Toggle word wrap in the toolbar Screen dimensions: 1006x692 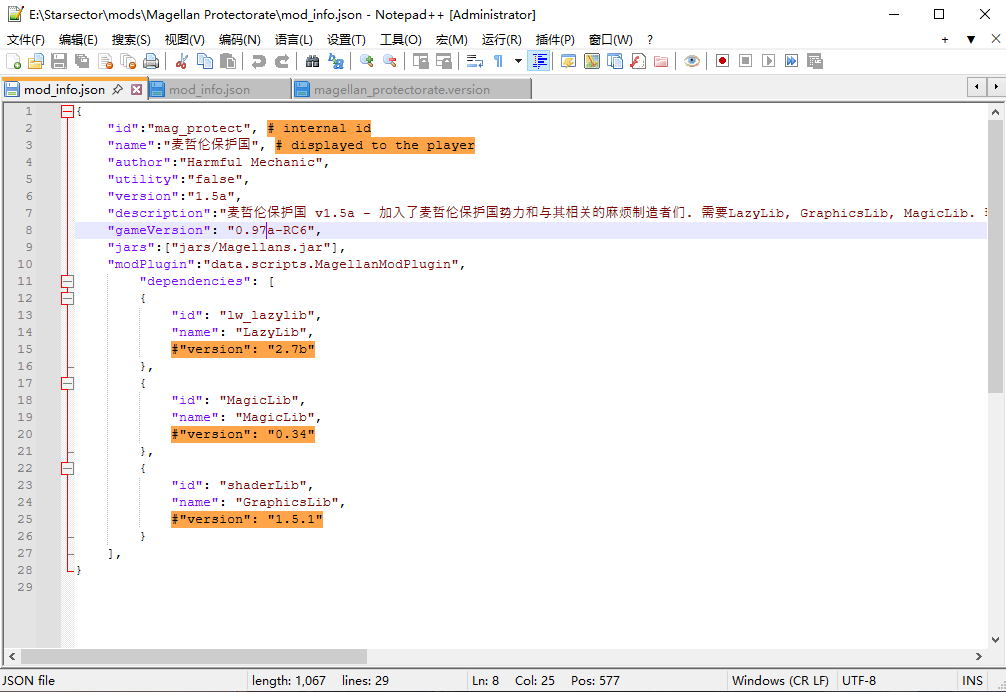point(475,61)
